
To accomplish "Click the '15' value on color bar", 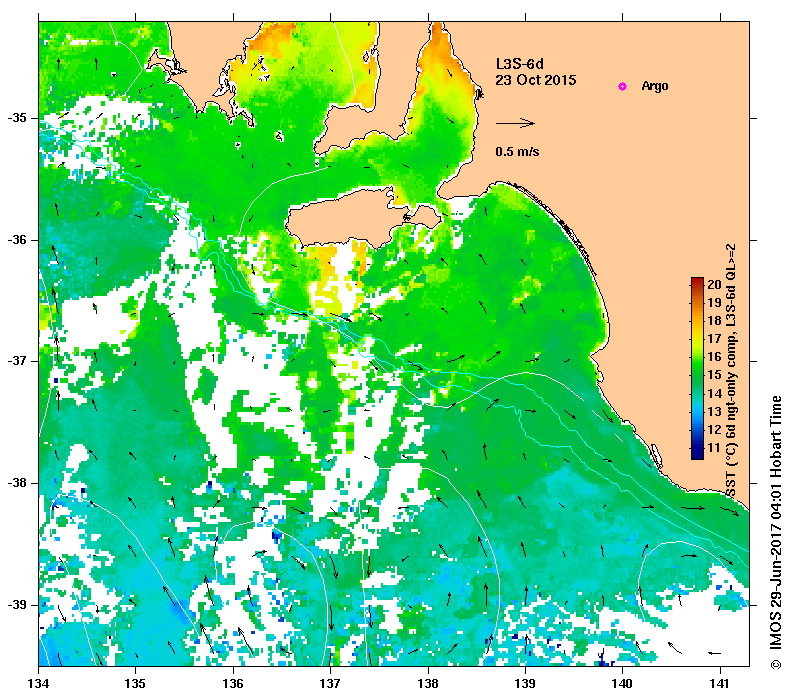I will pos(714,375).
